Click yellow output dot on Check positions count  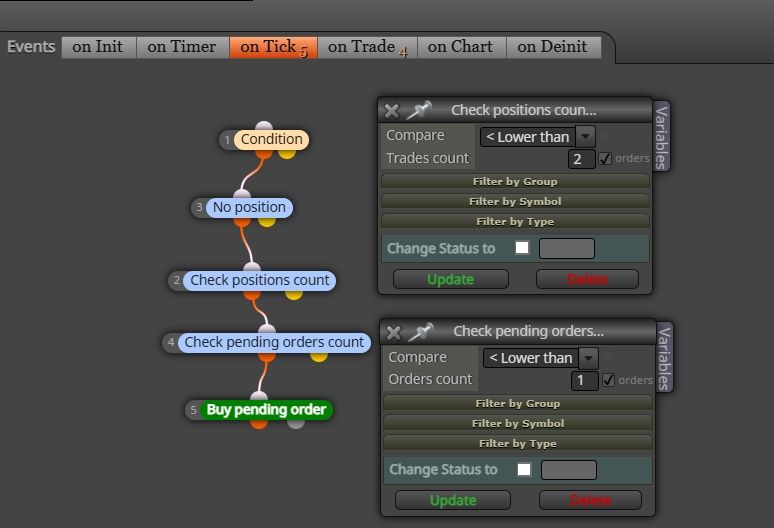pyautogui.click(x=294, y=295)
